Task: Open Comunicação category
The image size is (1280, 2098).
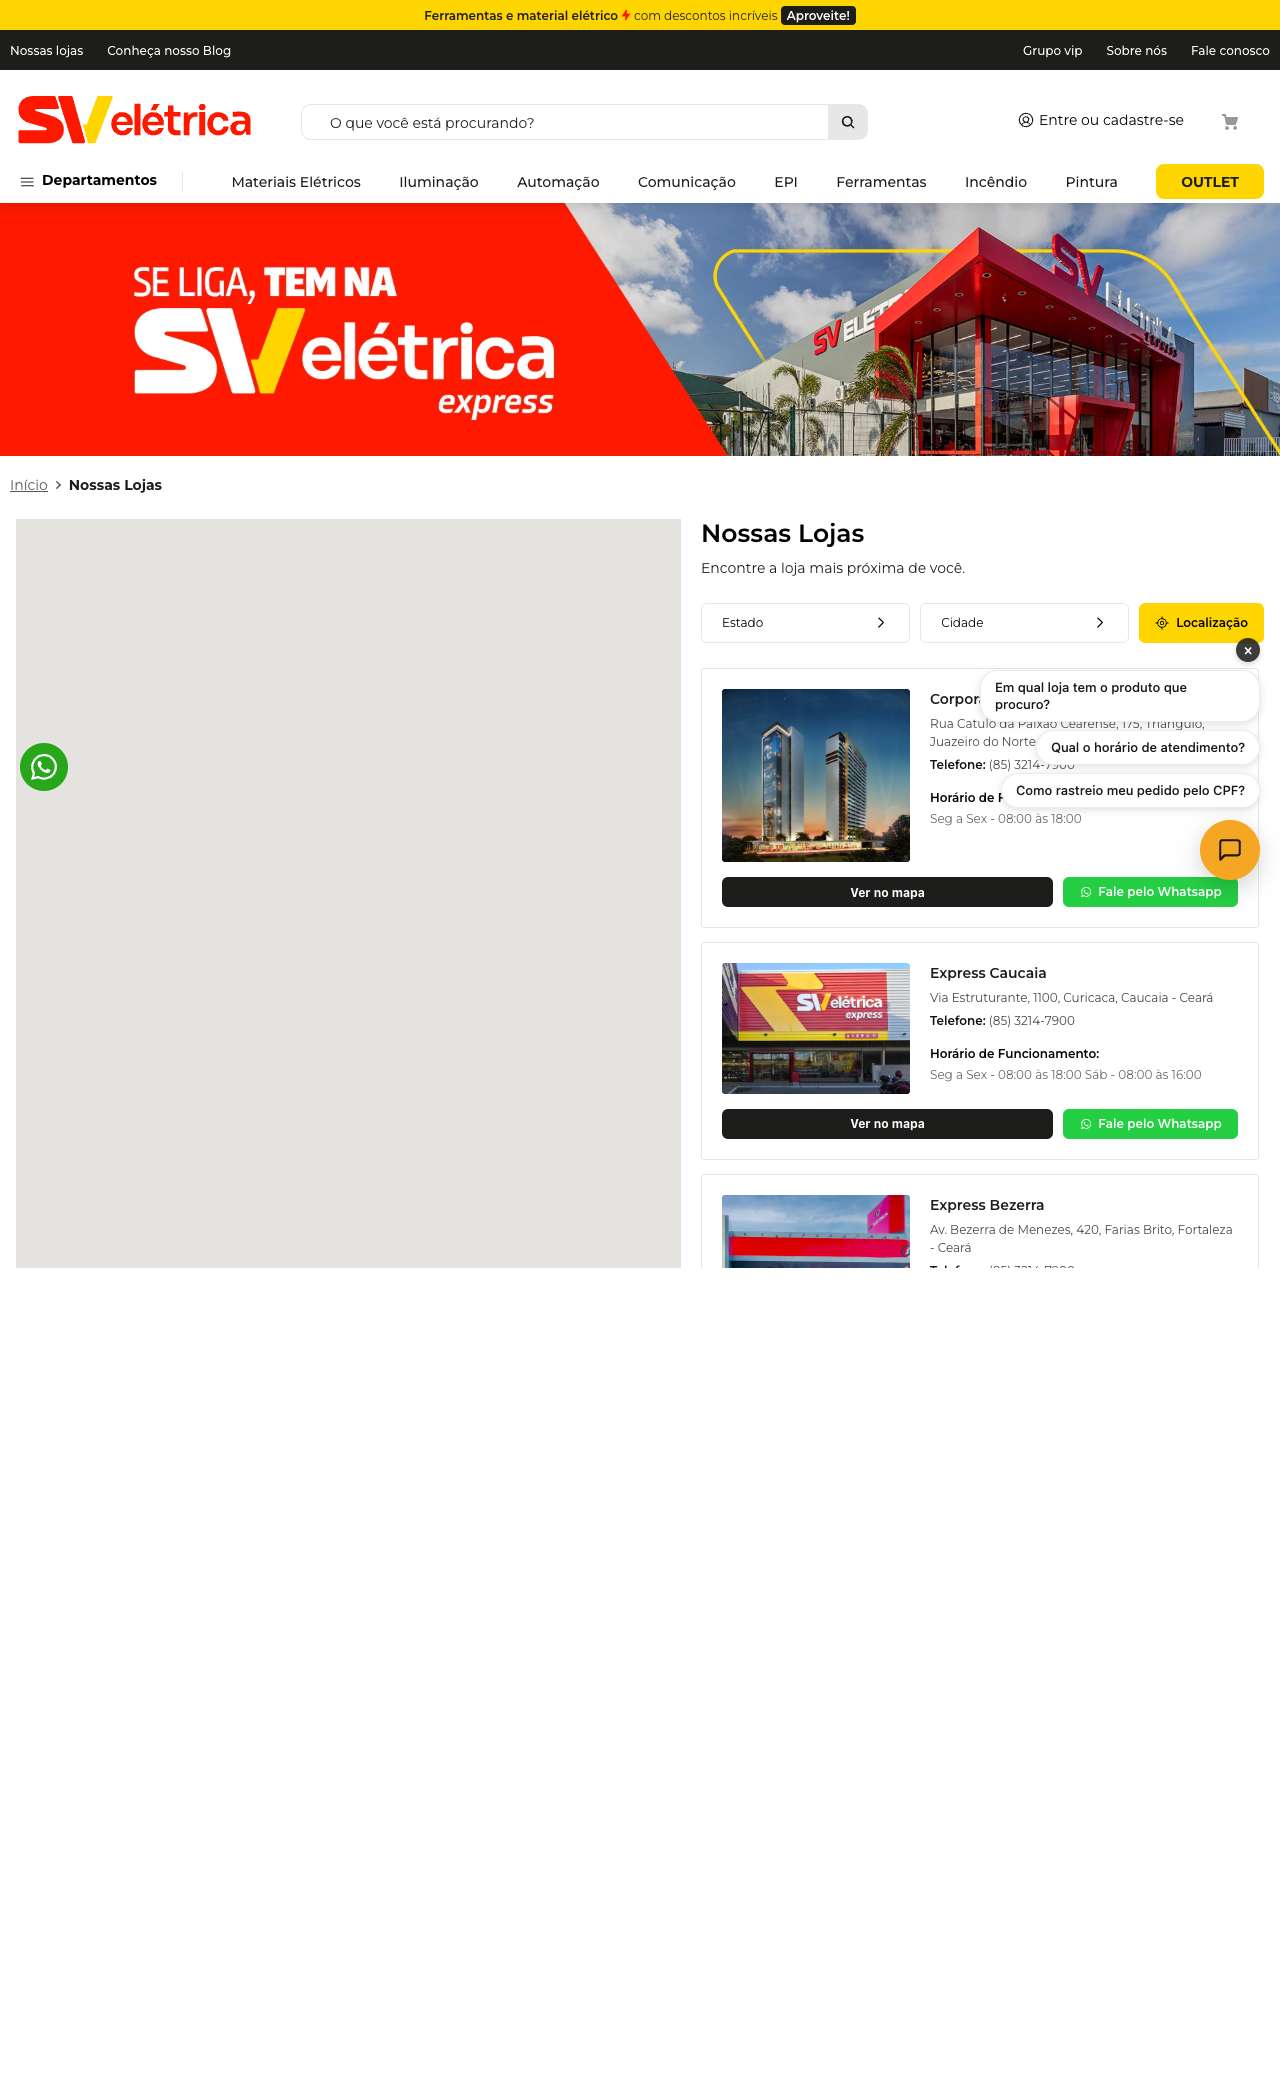Action: click(x=687, y=182)
